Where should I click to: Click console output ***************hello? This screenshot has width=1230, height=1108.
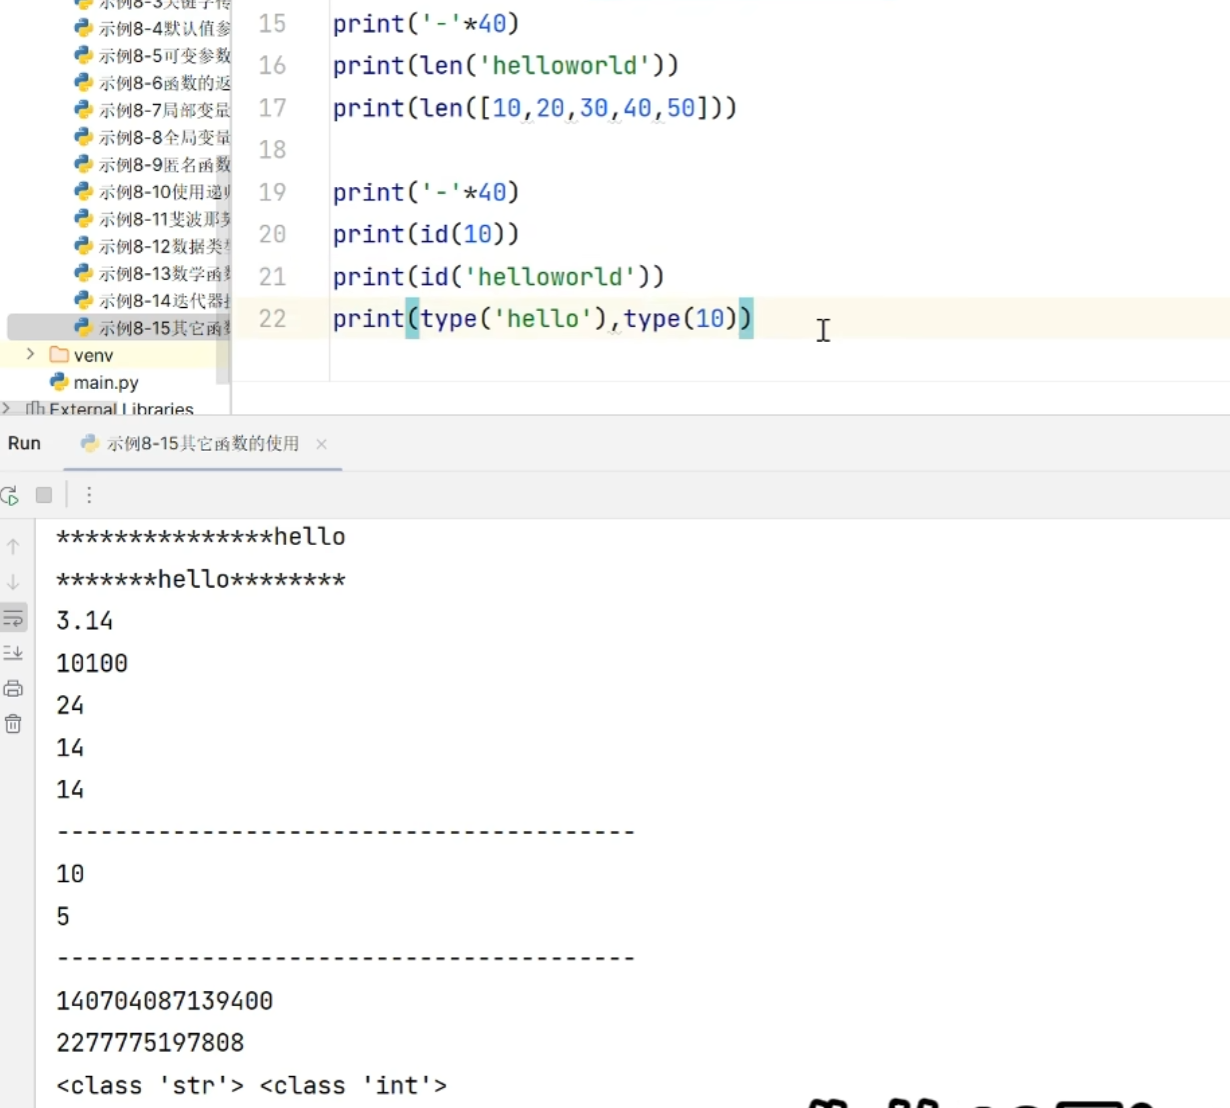coord(201,537)
